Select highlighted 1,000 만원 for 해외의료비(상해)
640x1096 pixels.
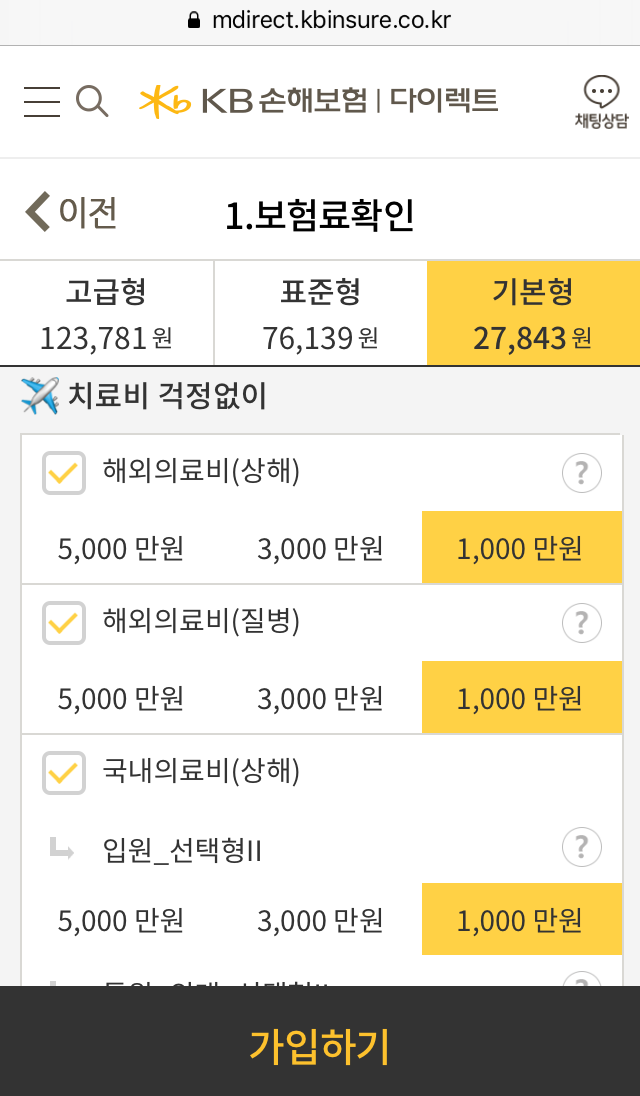pyautogui.click(x=520, y=549)
